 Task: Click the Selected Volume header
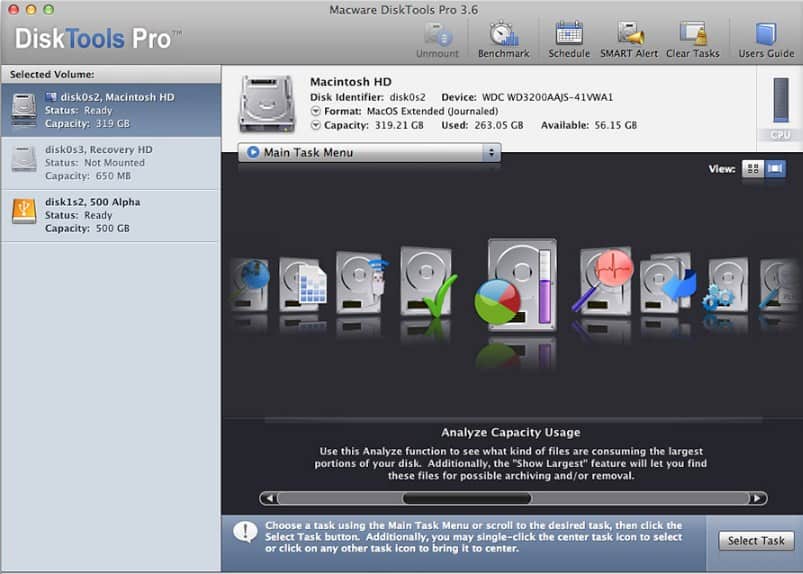pos(52,74)
